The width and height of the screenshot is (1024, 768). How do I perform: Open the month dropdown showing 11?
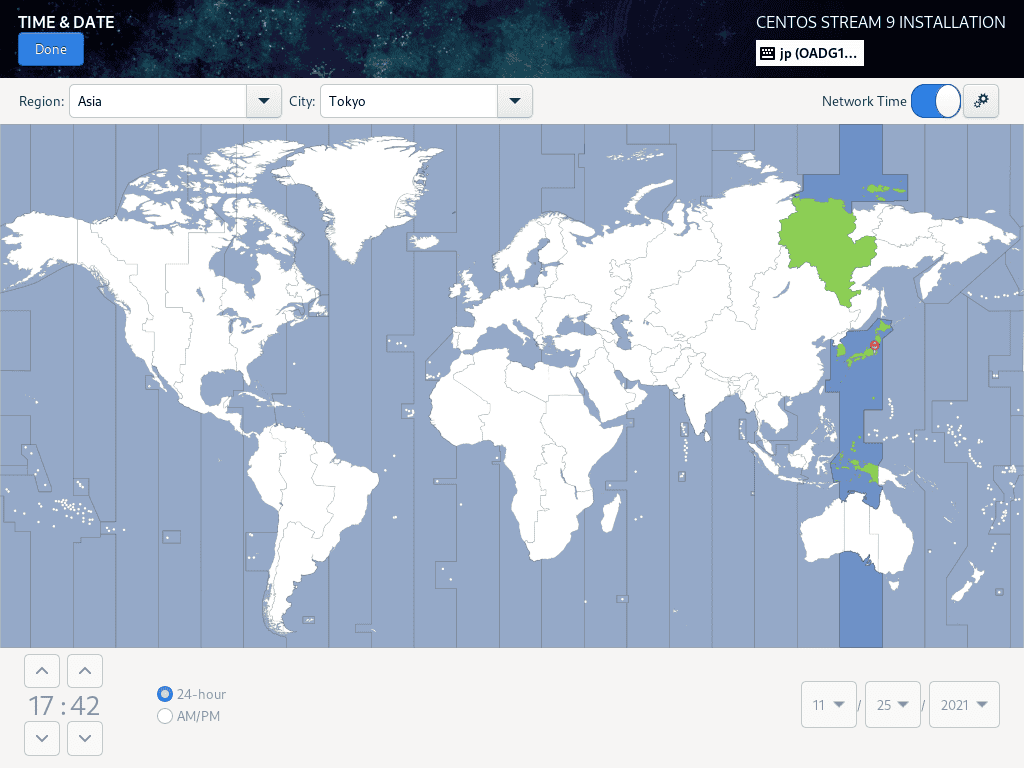coord(829,705)
